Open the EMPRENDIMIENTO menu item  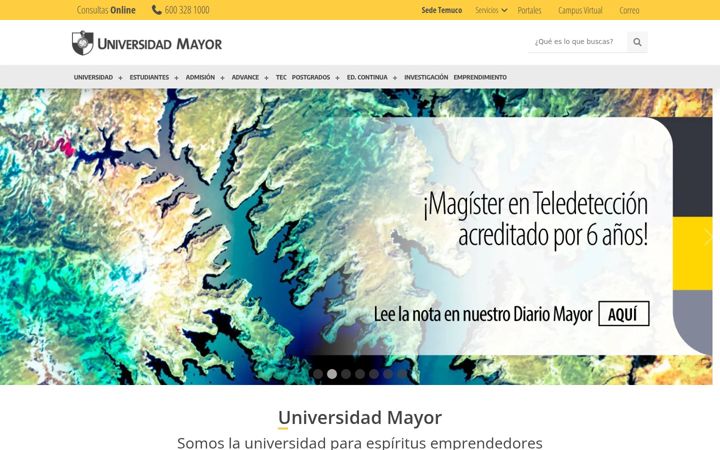[480, 77]
